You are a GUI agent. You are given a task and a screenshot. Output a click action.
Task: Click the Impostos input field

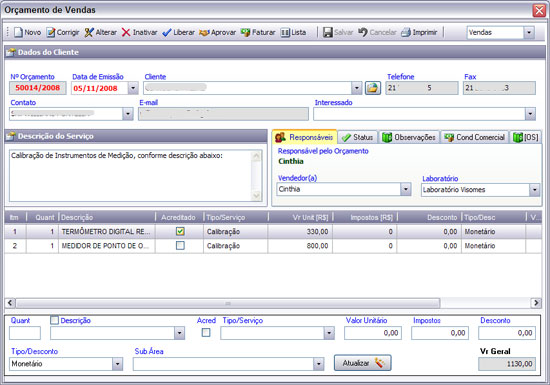coord(440,333)
